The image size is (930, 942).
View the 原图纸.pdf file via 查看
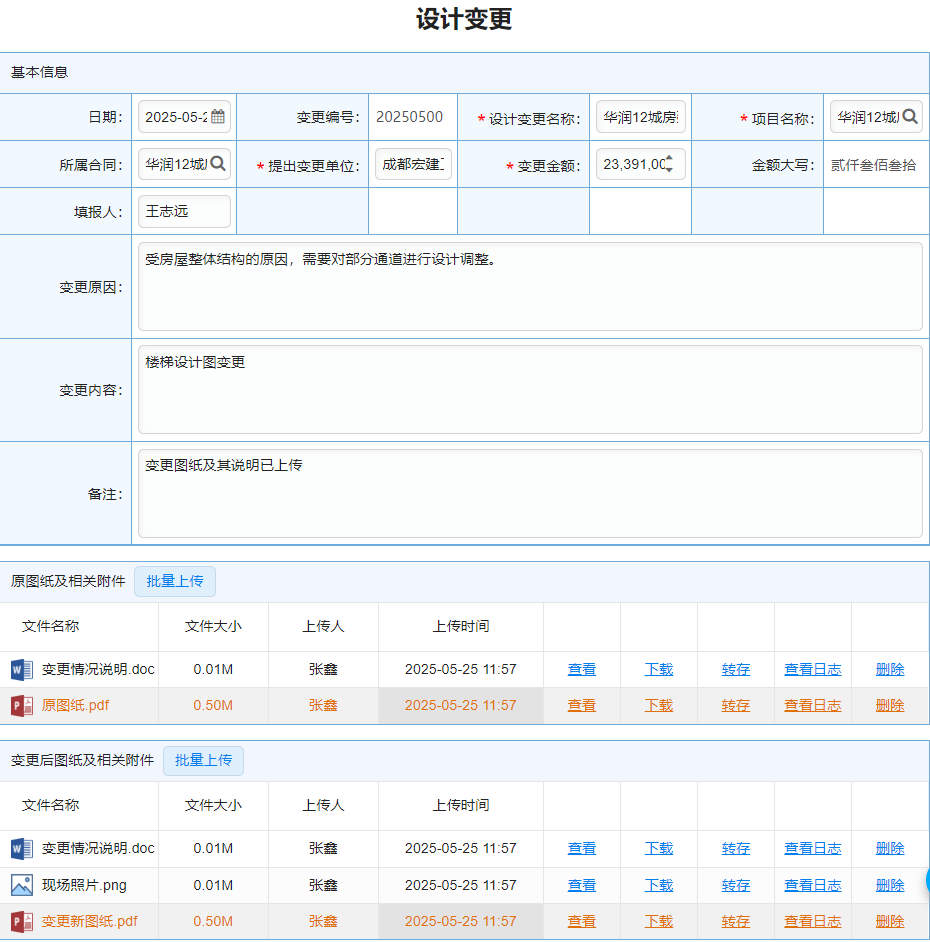point(582,705)
